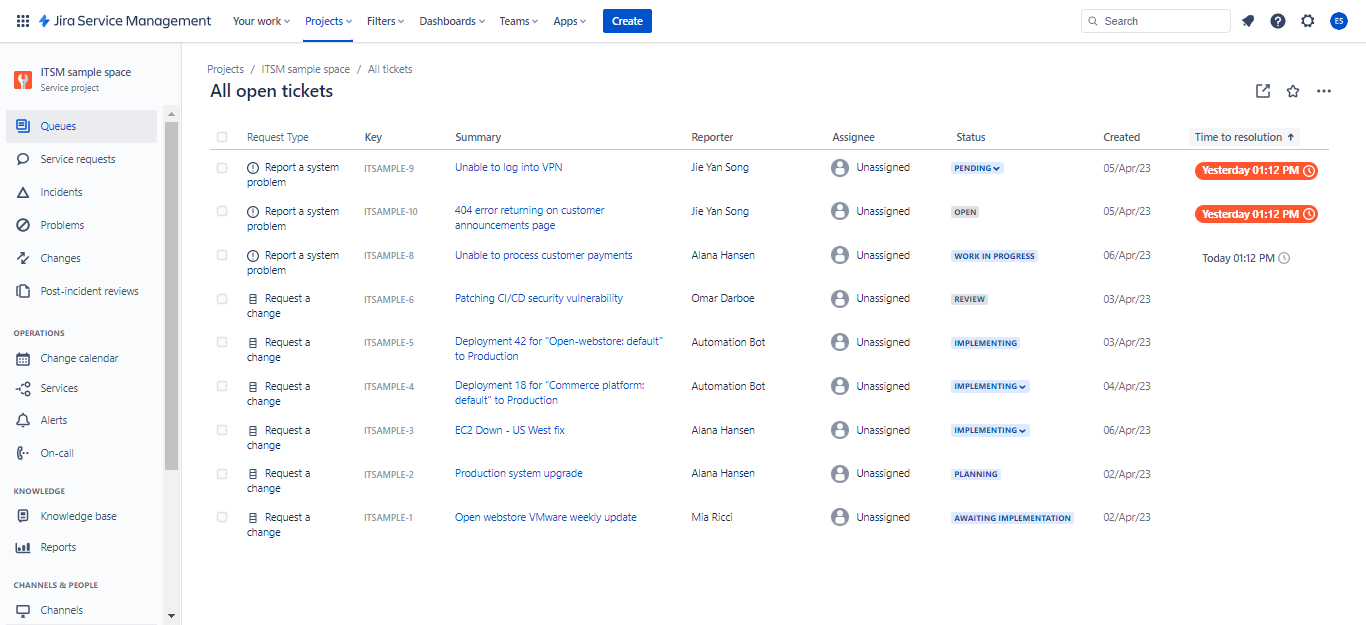The width and height of the screenshot is (1366, 625).
Task: Click the sidebar down scroll arrow
Action: point(171,616)
